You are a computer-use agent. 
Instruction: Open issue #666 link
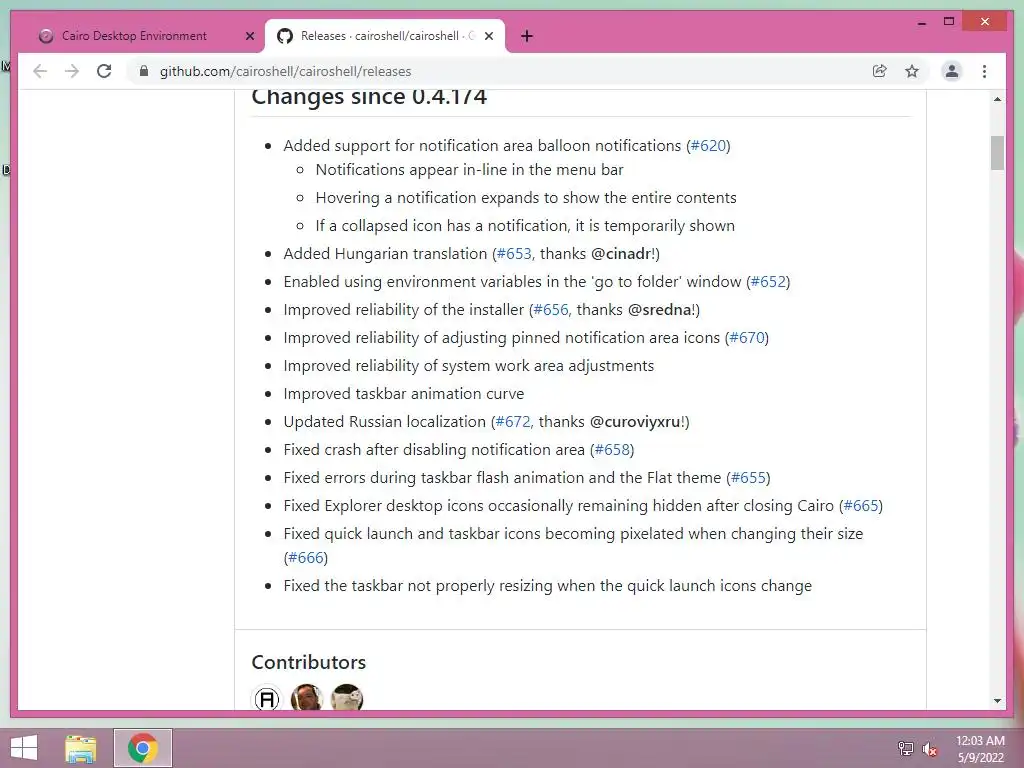pos(306,558)
